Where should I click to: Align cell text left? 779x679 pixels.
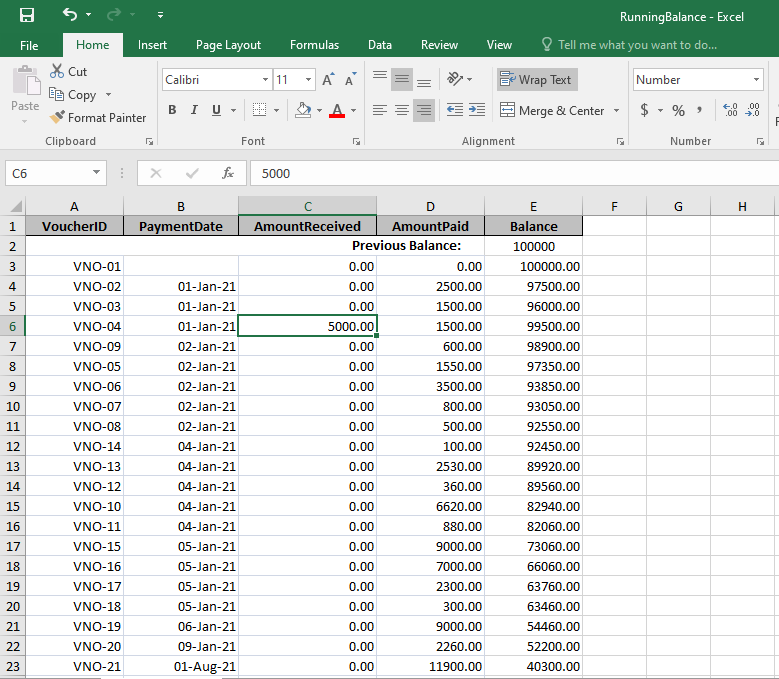(x=380, y=110)
